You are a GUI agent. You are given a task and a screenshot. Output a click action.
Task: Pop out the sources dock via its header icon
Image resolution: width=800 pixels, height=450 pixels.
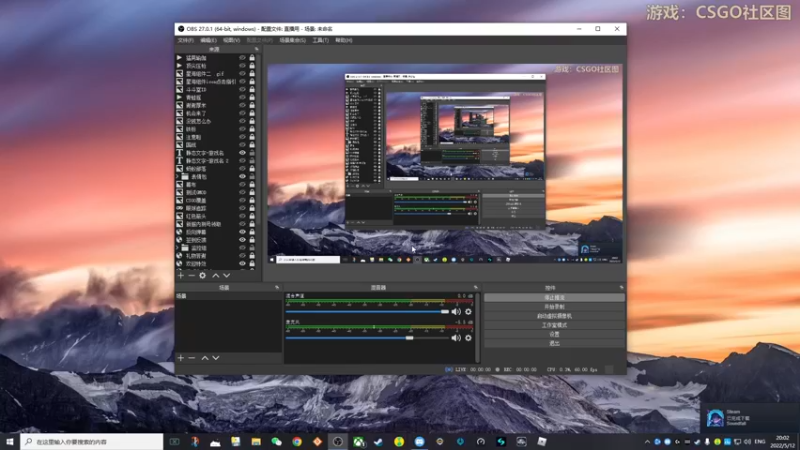click(x=257, y=49)
